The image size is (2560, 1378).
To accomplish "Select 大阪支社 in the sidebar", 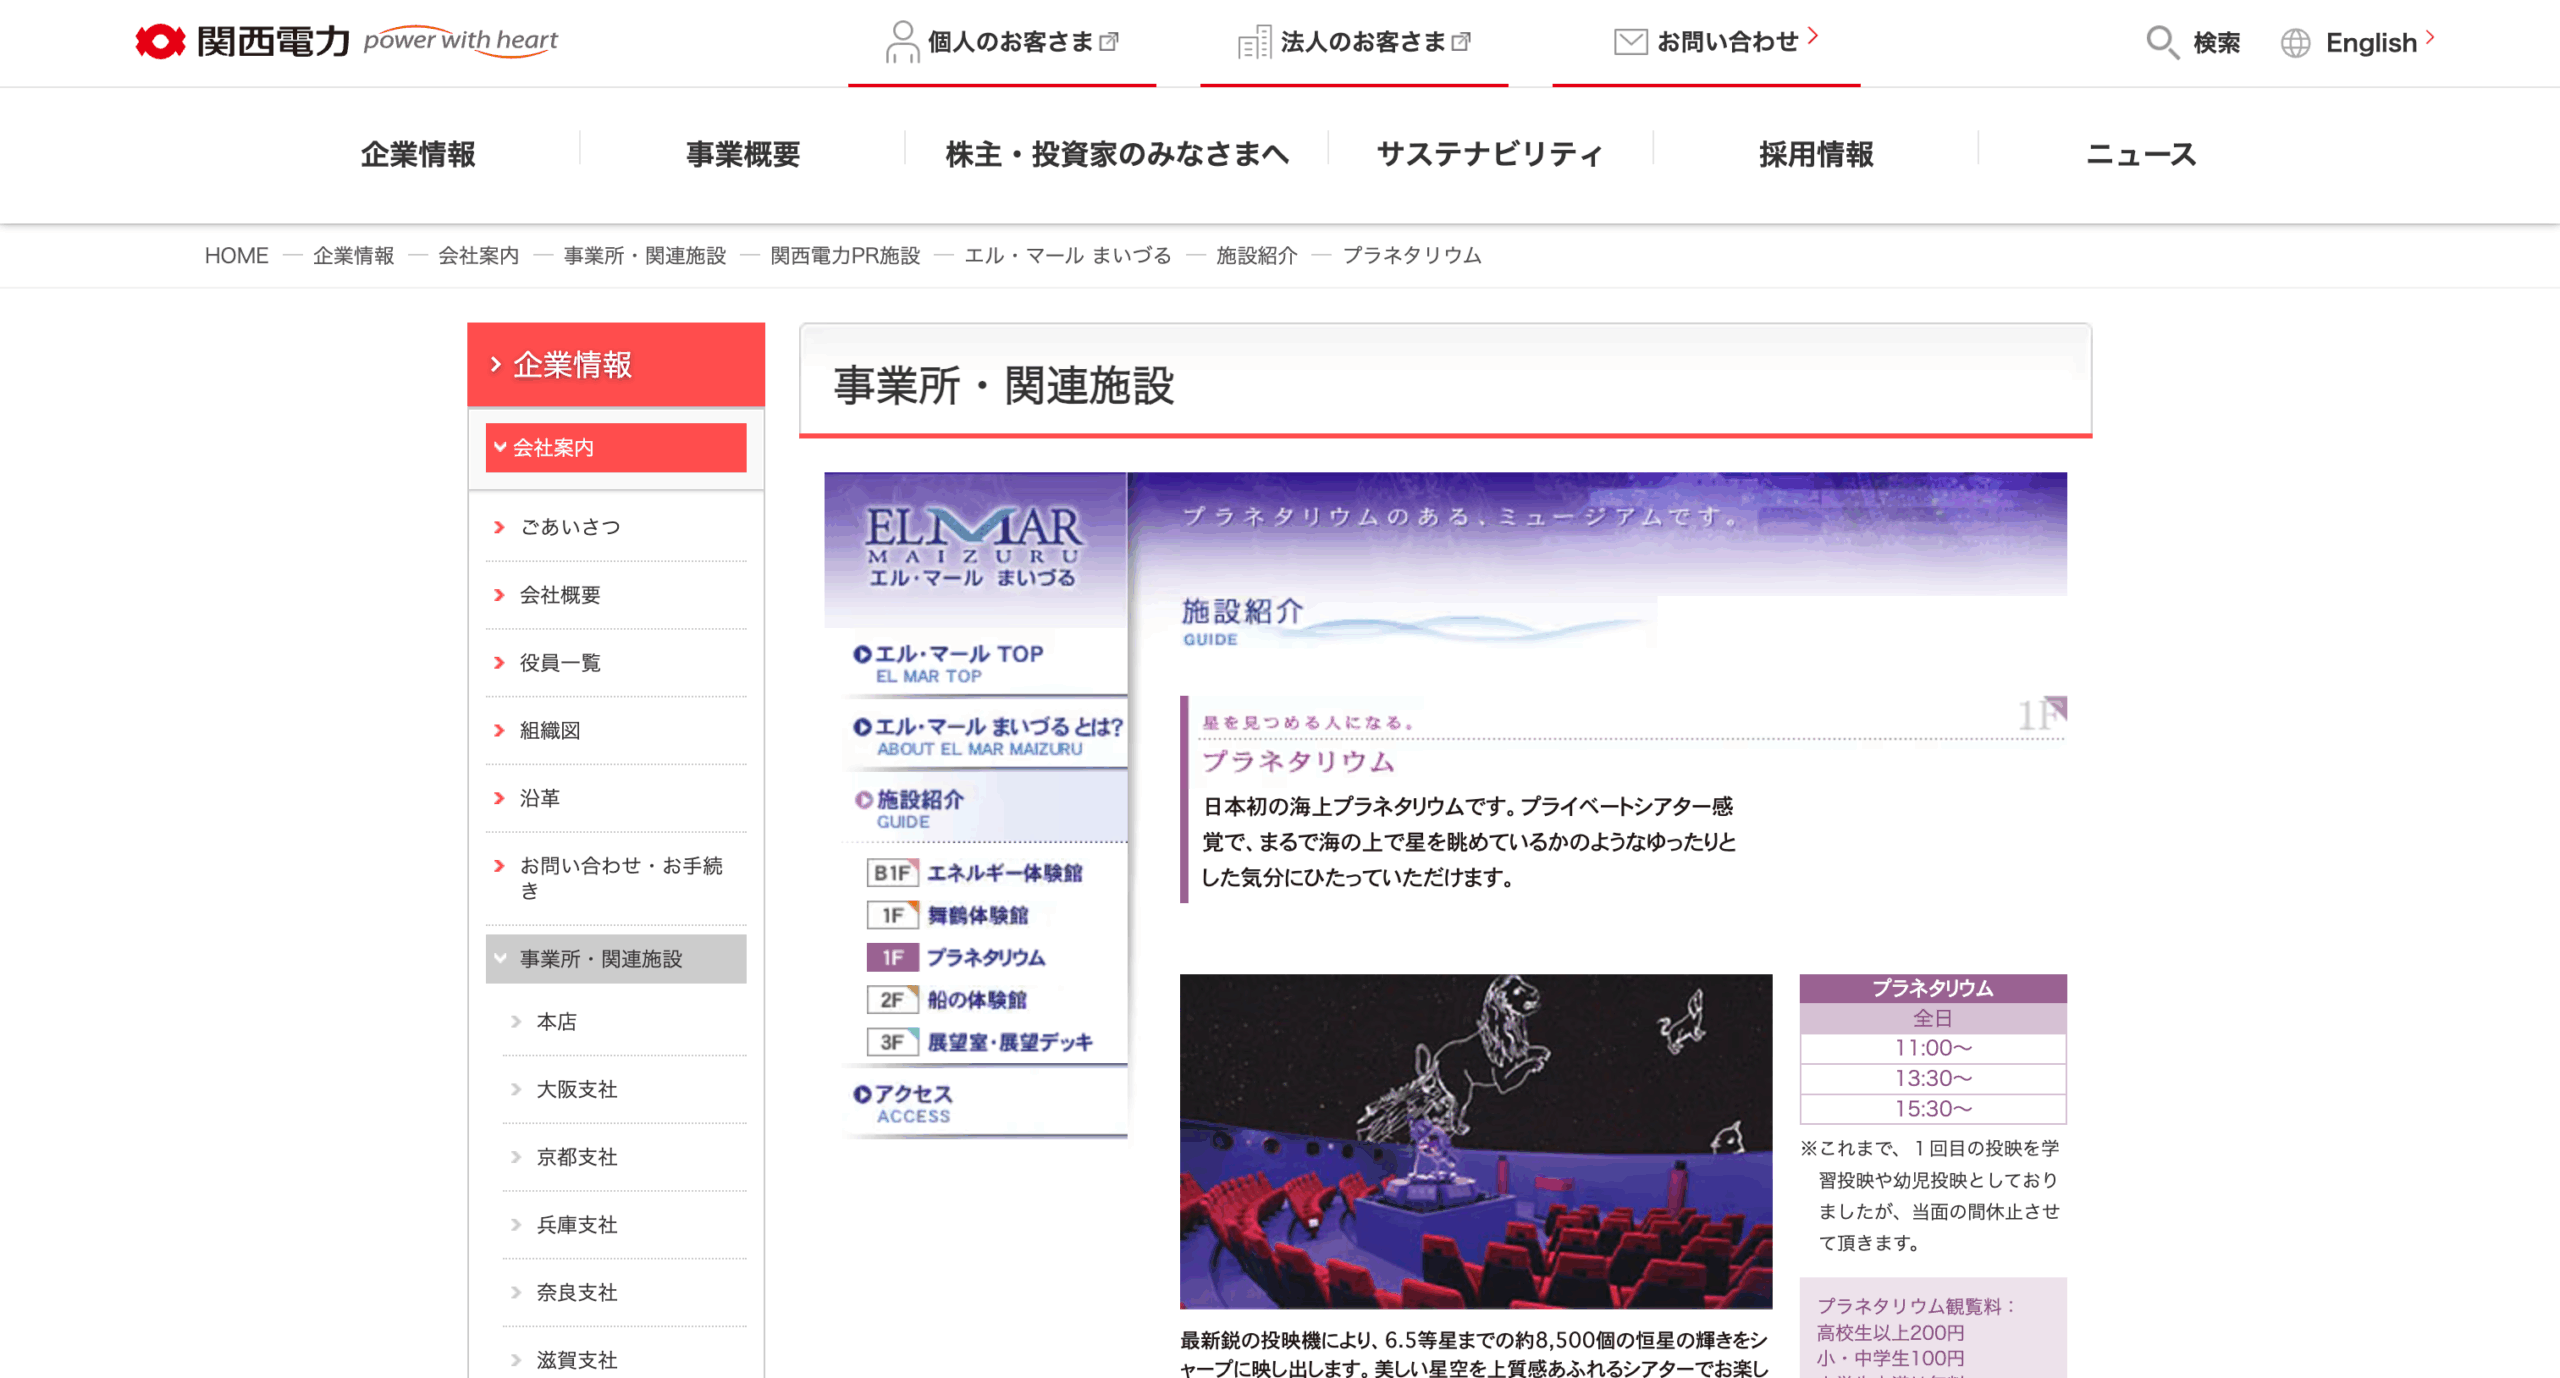I will coord(577,1090).
